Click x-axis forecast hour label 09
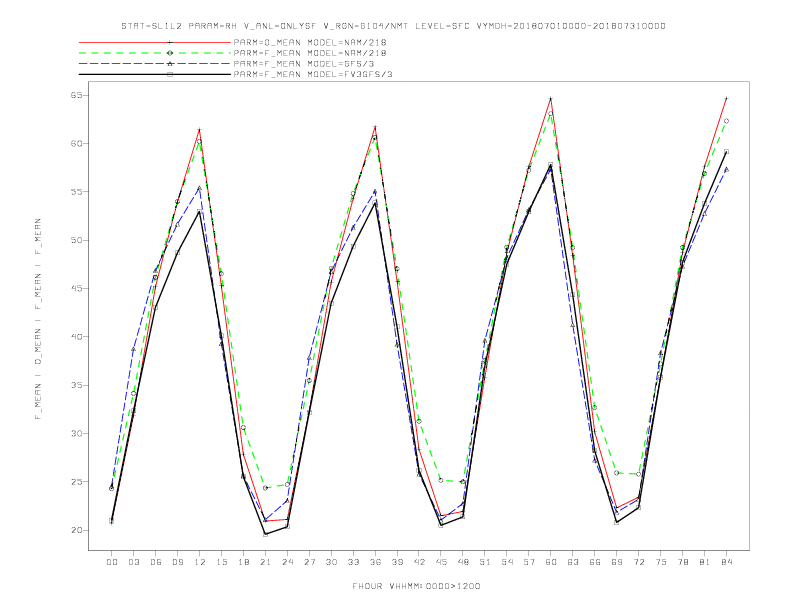Viewport: 792px width, 612px height. click(x=177, y=562)
